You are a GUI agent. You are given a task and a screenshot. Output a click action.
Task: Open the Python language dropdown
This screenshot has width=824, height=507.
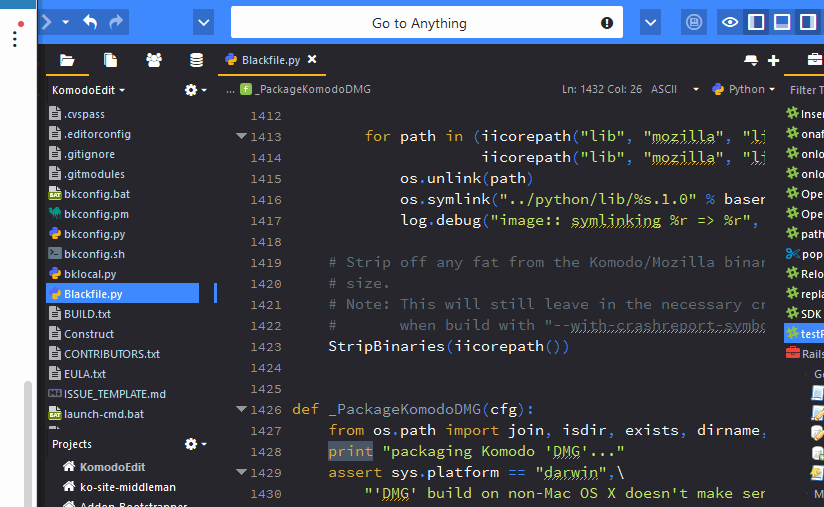pos(744,89)
